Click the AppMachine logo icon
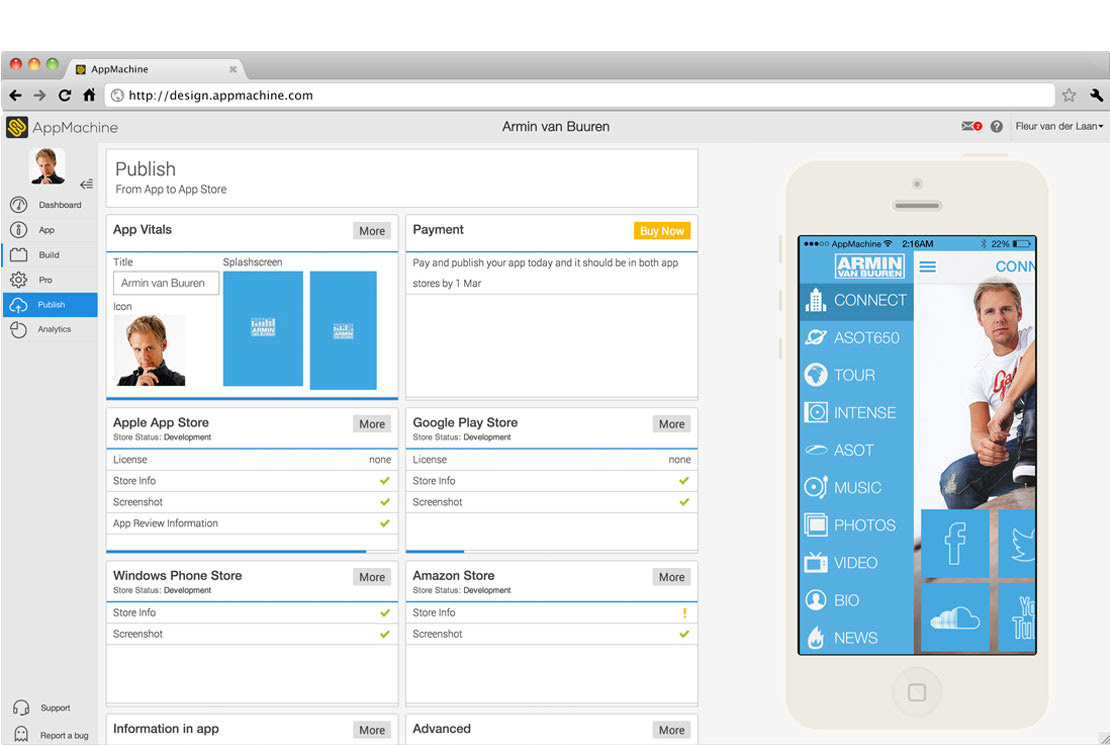 [x=17, y=127]
